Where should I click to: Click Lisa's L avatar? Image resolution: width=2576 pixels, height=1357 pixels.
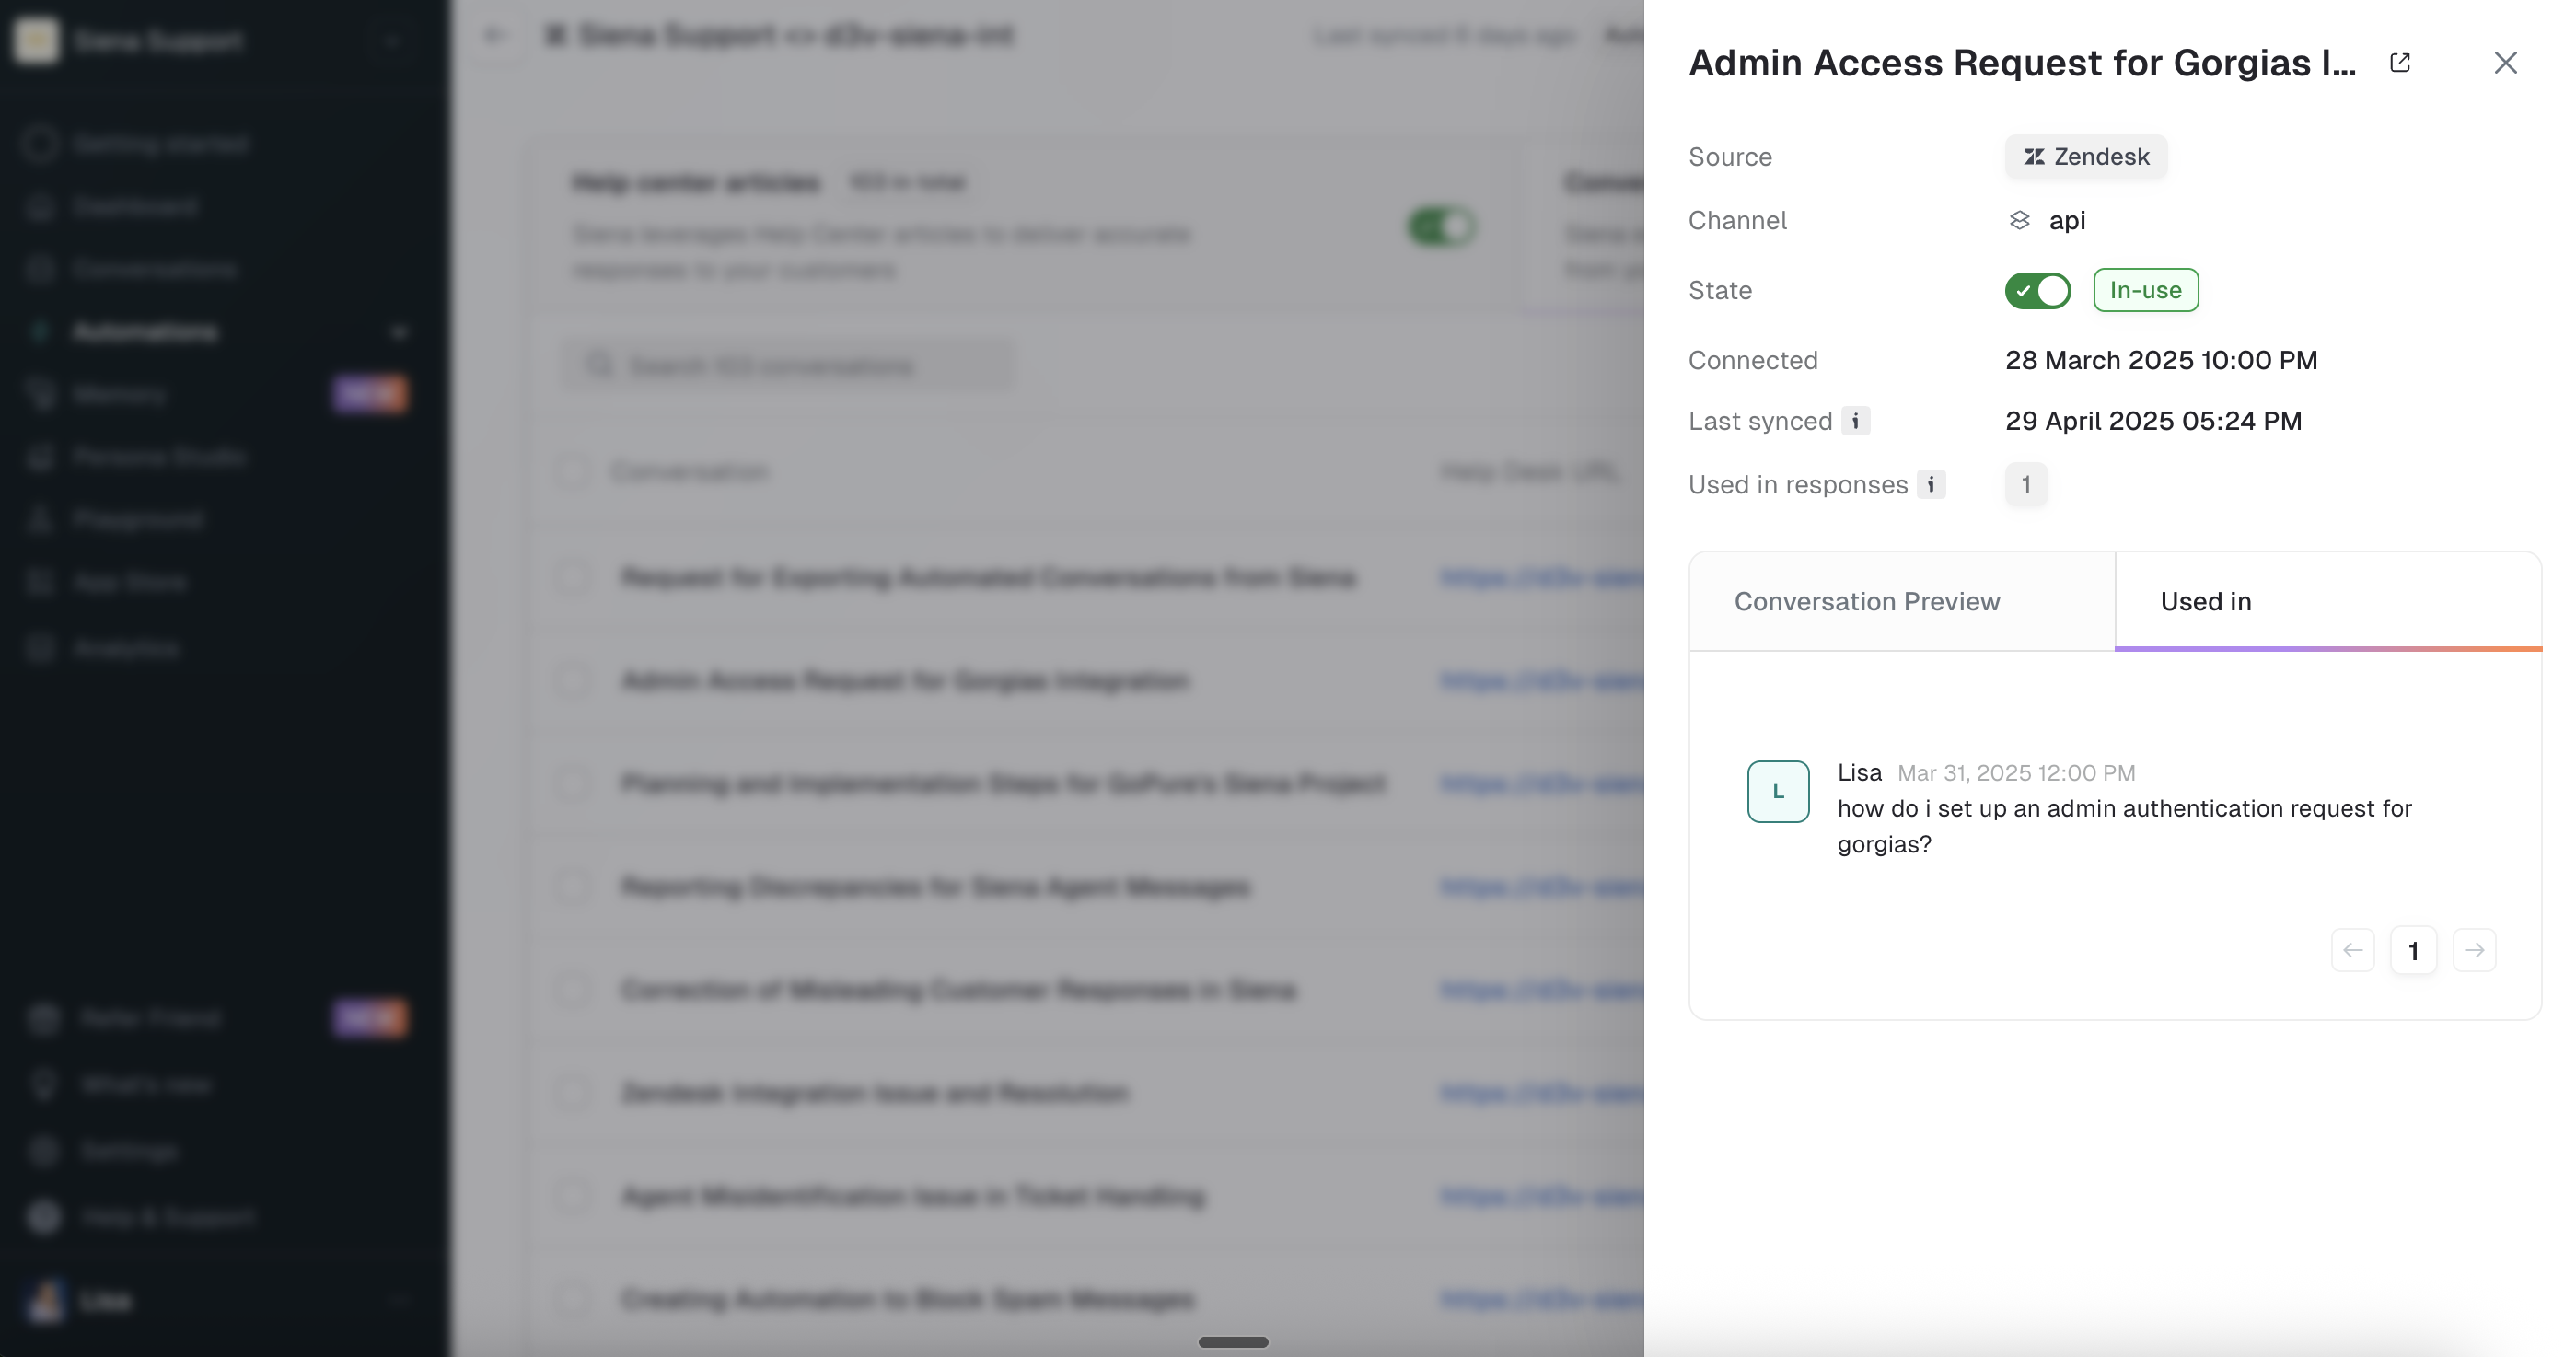tap(1778, 791)
